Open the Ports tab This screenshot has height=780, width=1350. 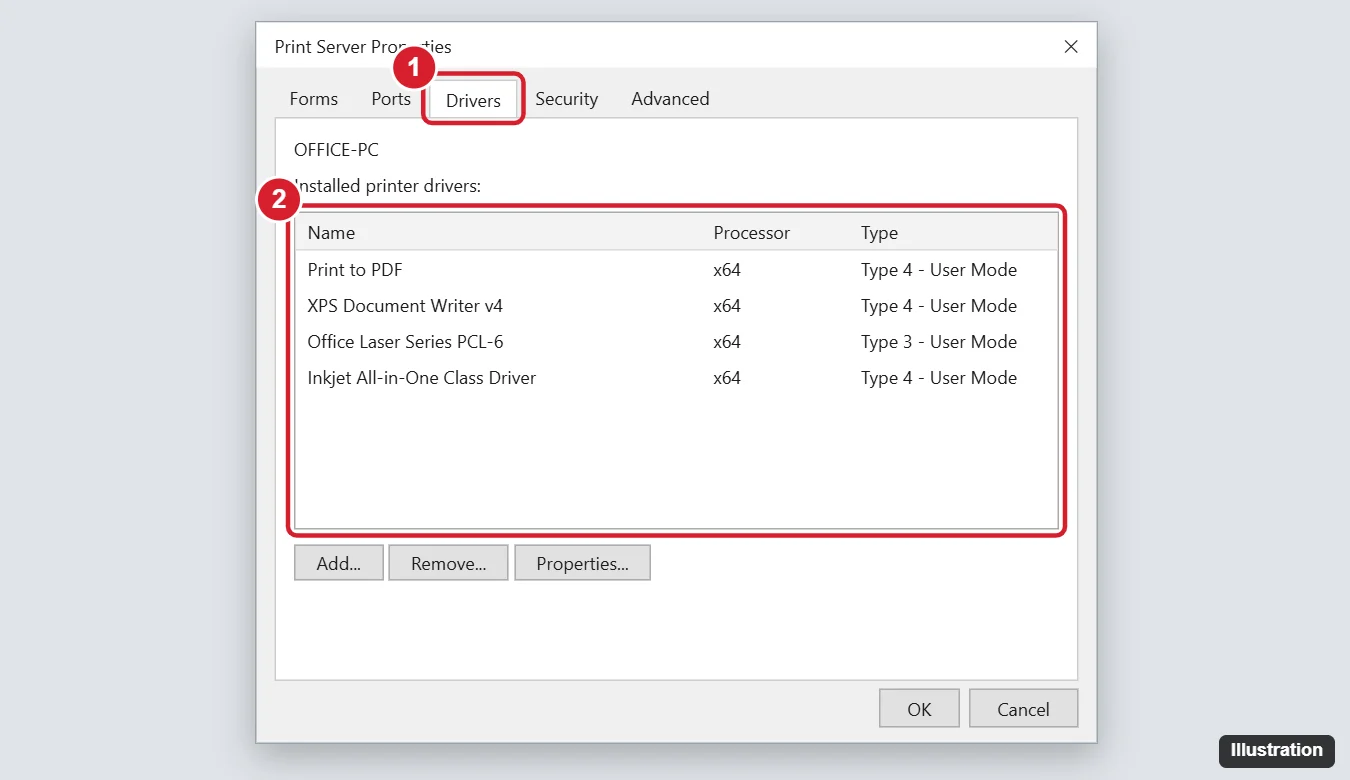pyautogui.click(x=391, y=99)
